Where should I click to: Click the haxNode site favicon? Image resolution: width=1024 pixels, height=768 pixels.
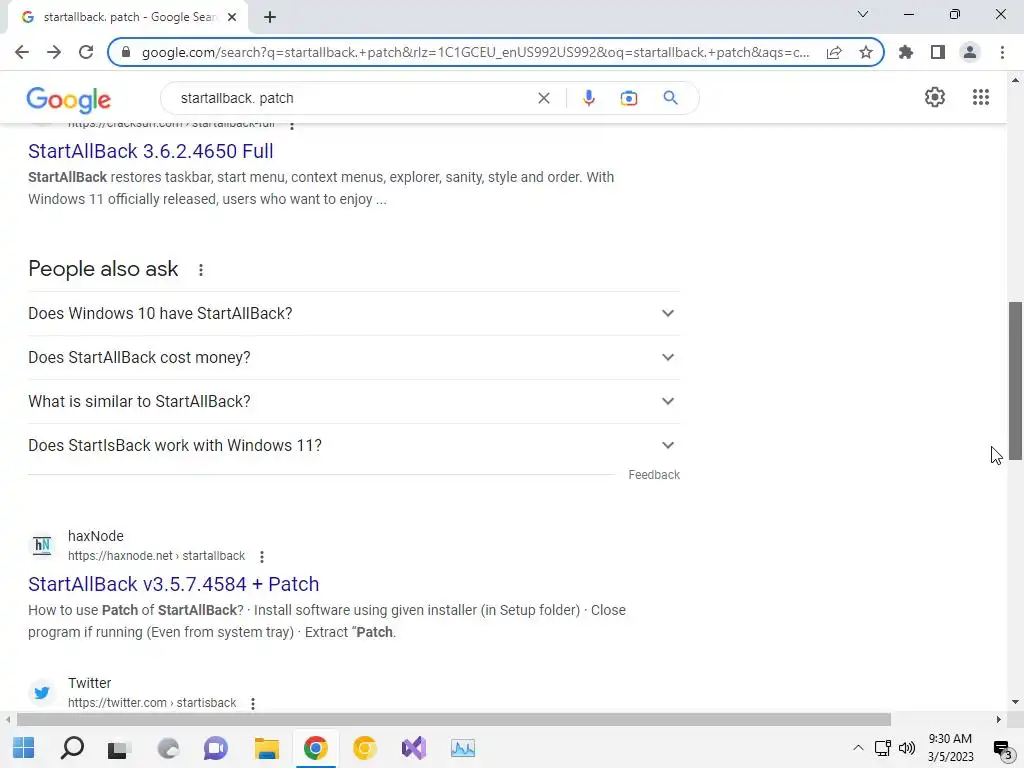pos(42,545)
